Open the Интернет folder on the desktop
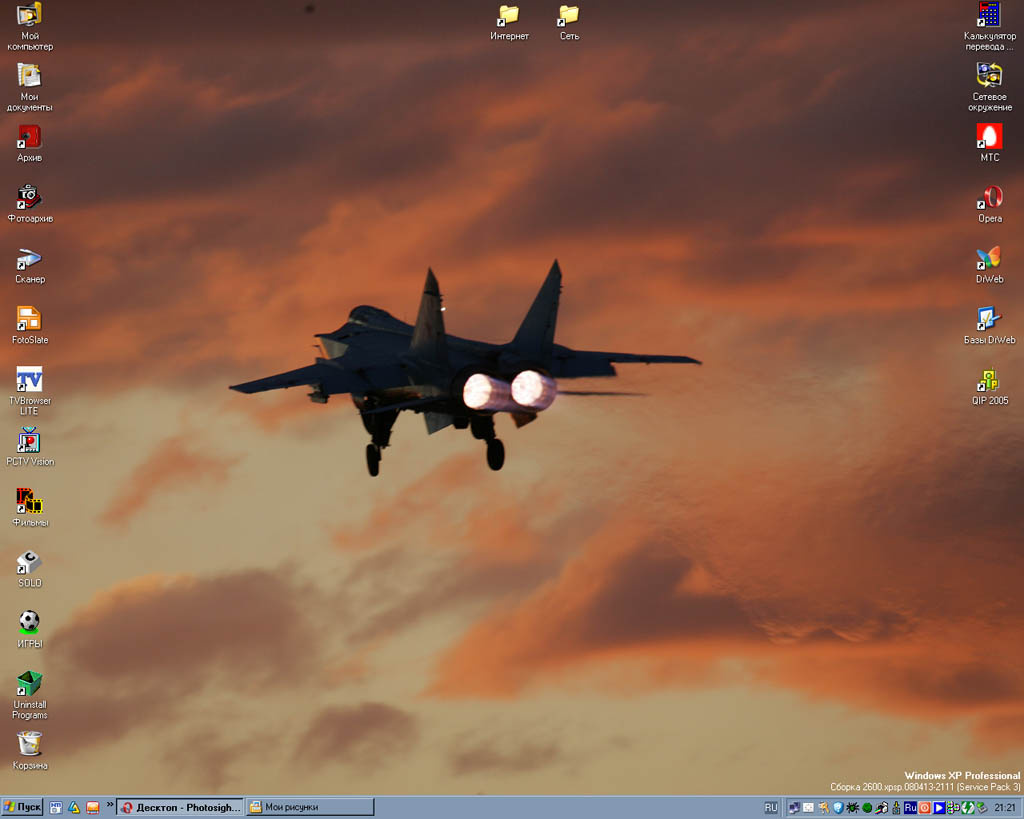1024x819 pixels. pyautogui.click(x=508, y=15)
